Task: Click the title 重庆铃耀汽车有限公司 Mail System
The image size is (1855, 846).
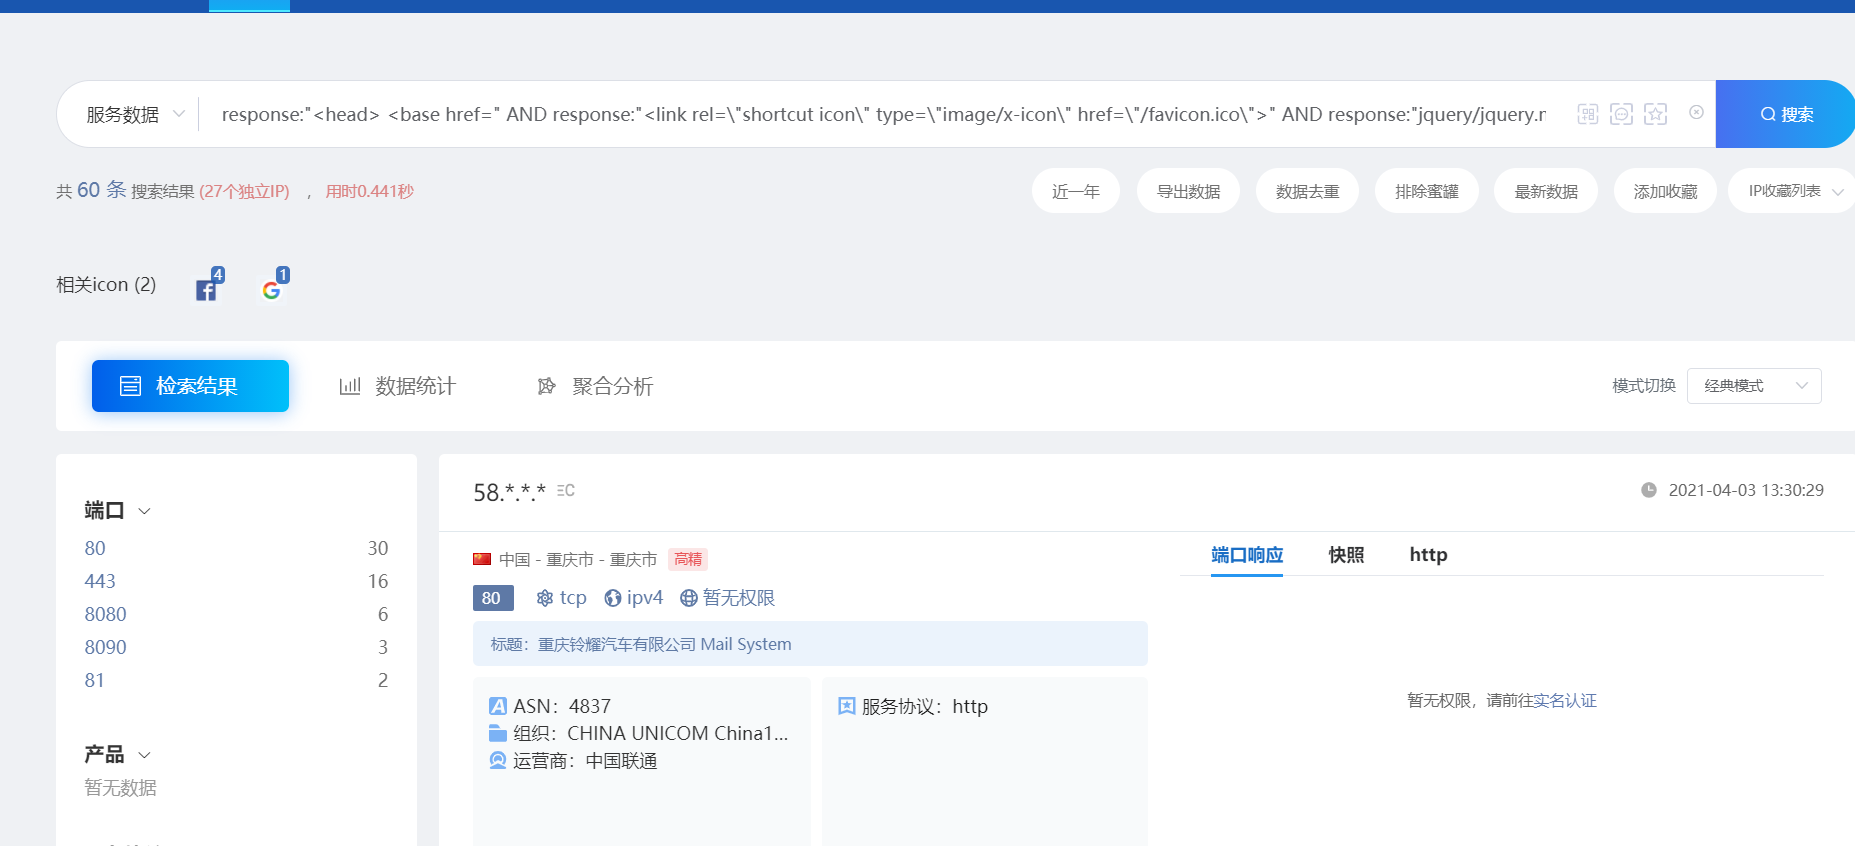Action: pyautogui.click(x=664, y=644)
